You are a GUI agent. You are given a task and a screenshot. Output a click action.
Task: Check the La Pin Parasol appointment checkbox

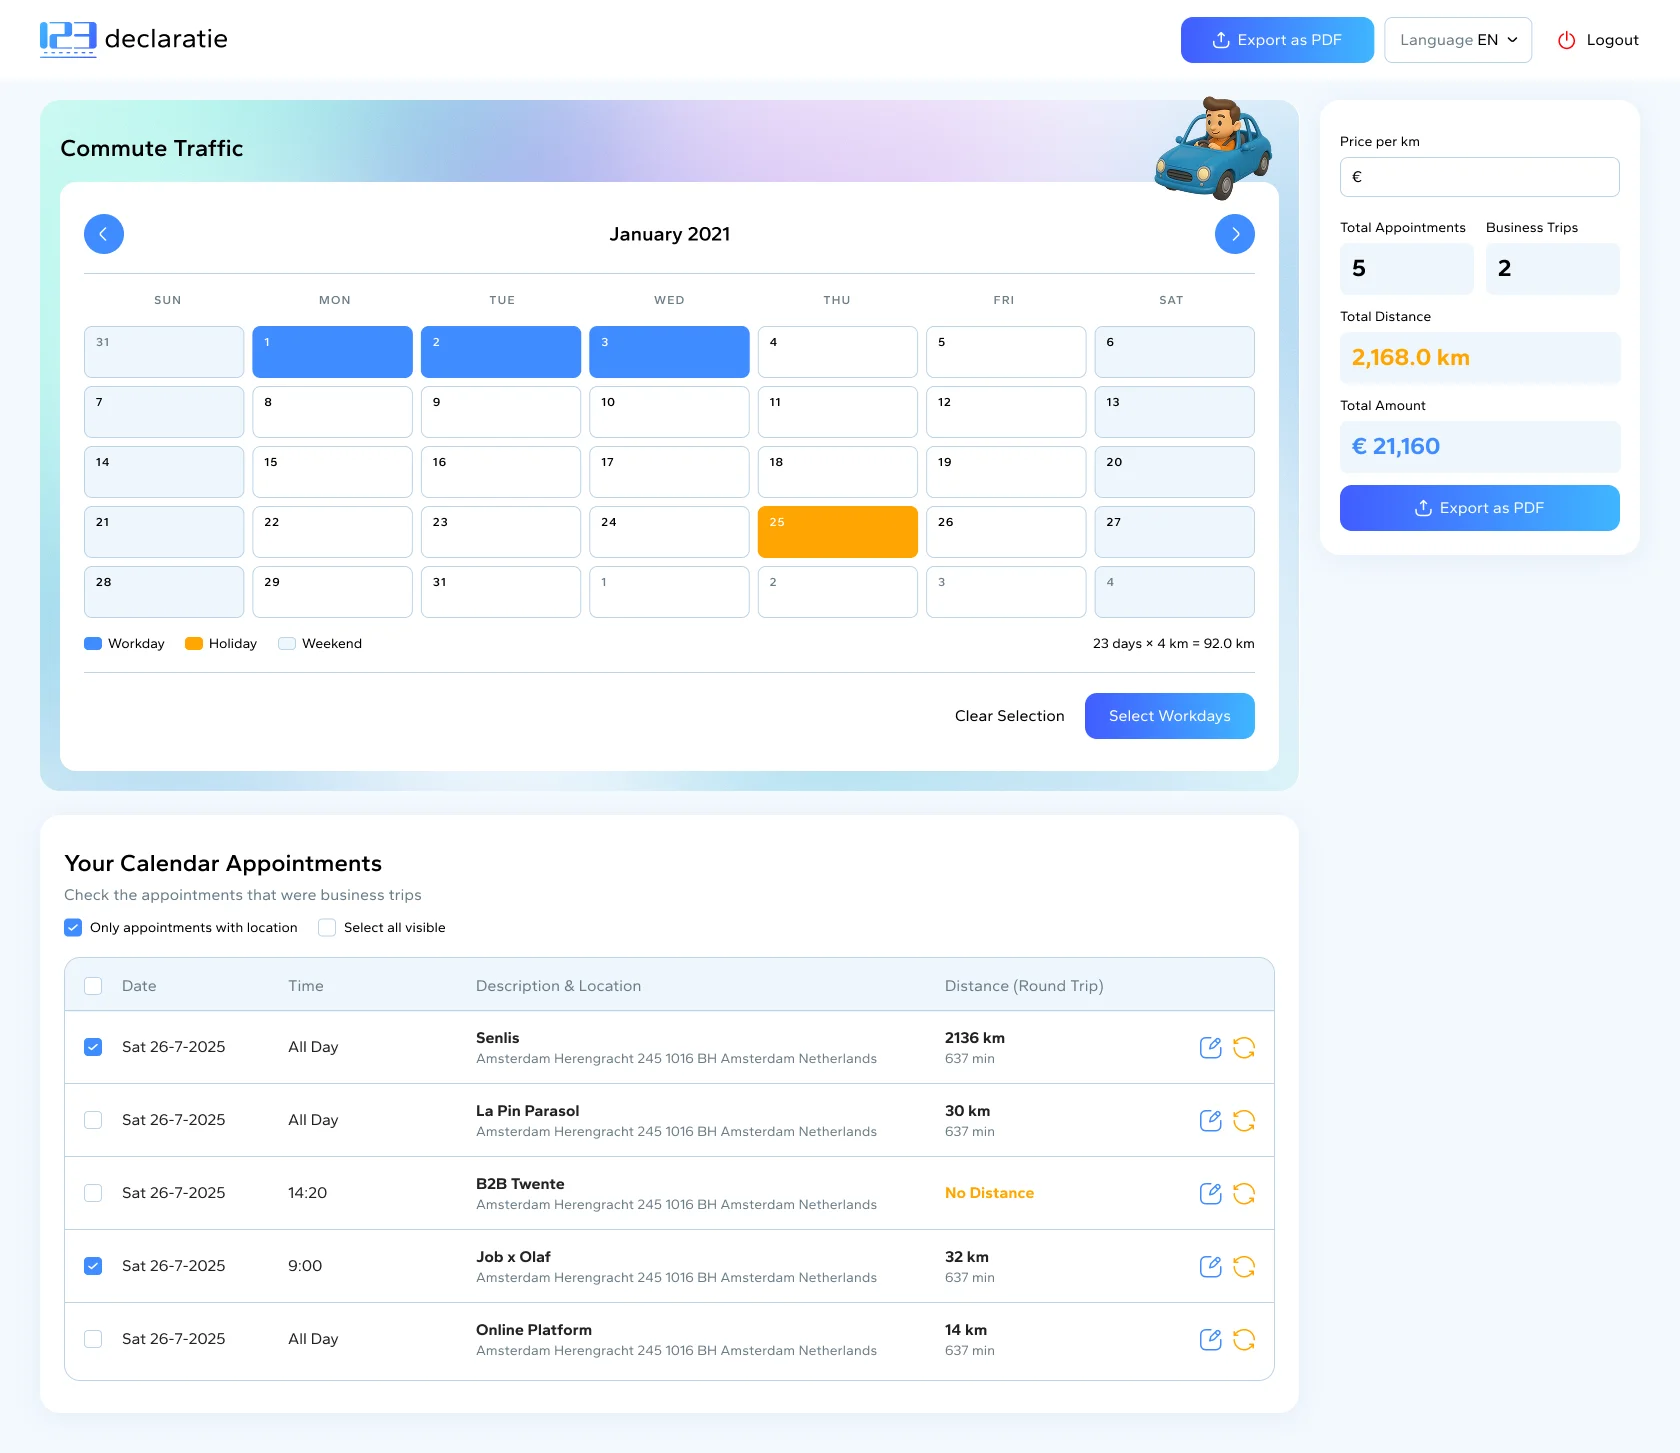[x=93, y=1120]
